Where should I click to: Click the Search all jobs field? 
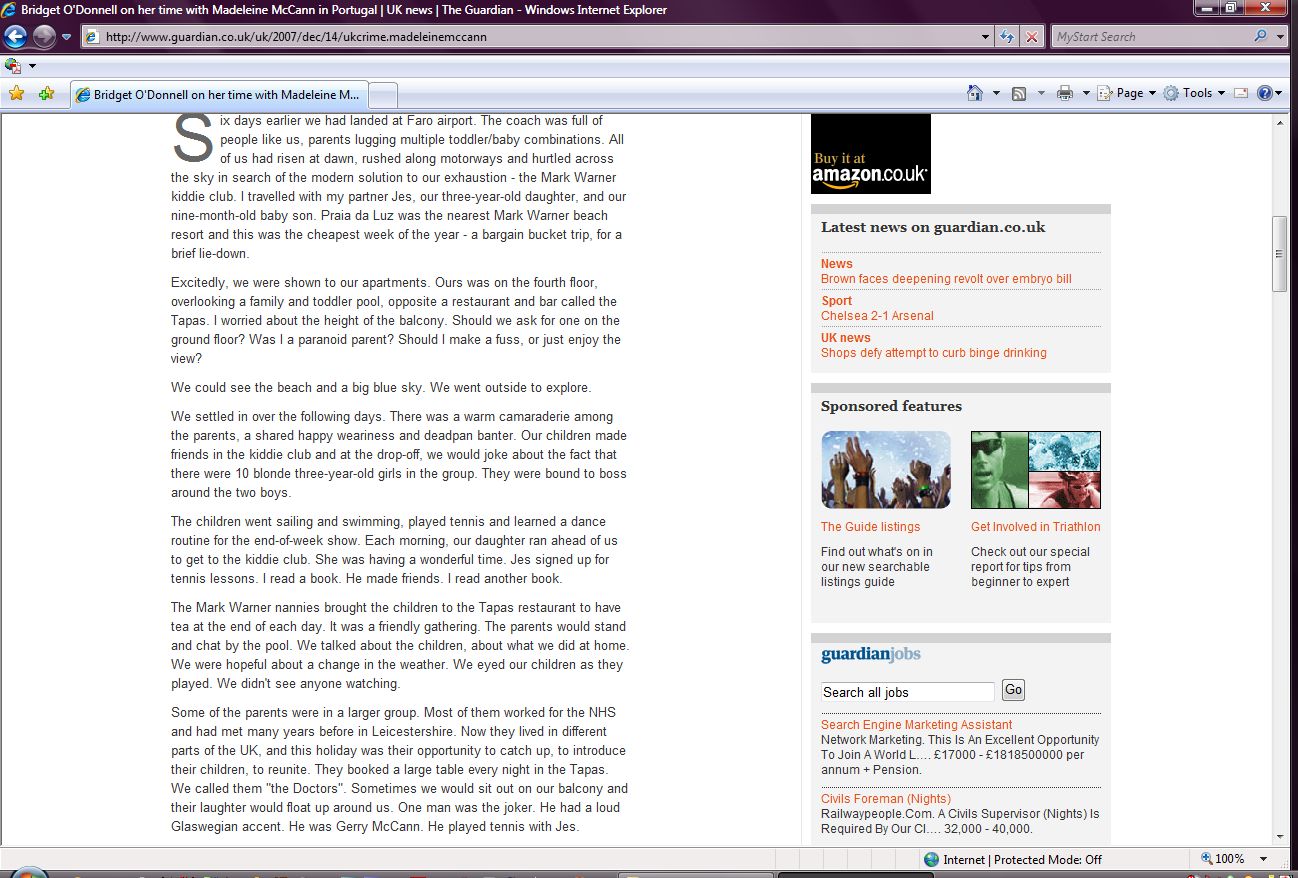(907, 692)
